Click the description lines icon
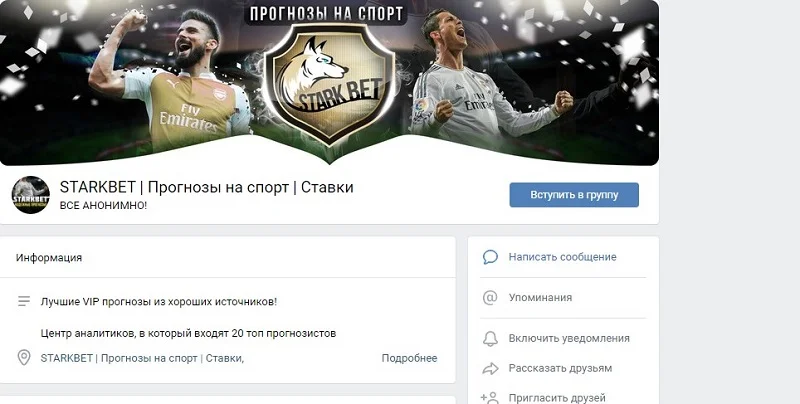This screenshot has width=800, height=404. pos(24,301)
